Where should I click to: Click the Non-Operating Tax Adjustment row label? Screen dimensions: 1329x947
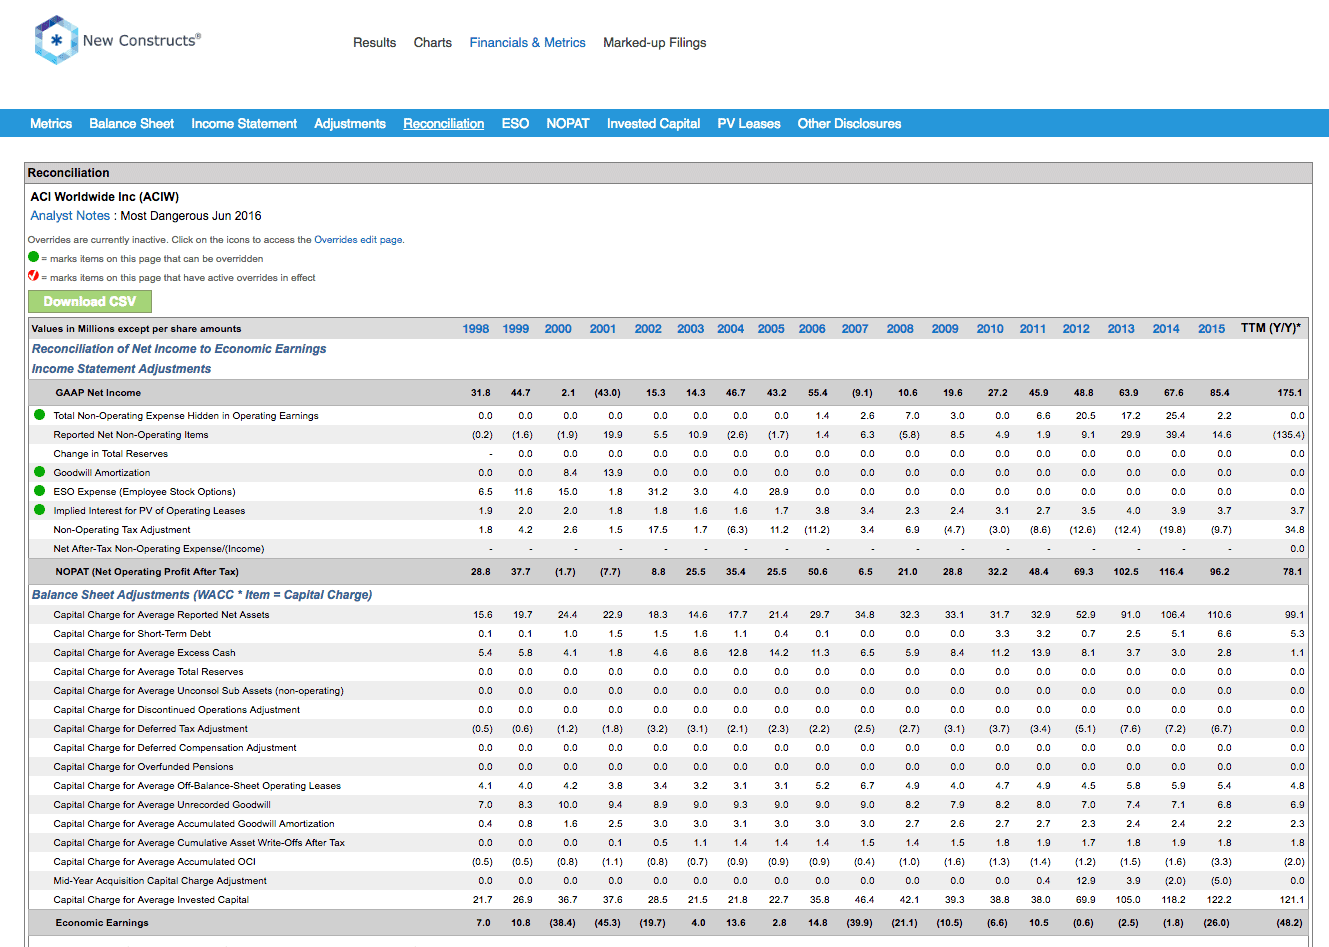tap(122, 530)
